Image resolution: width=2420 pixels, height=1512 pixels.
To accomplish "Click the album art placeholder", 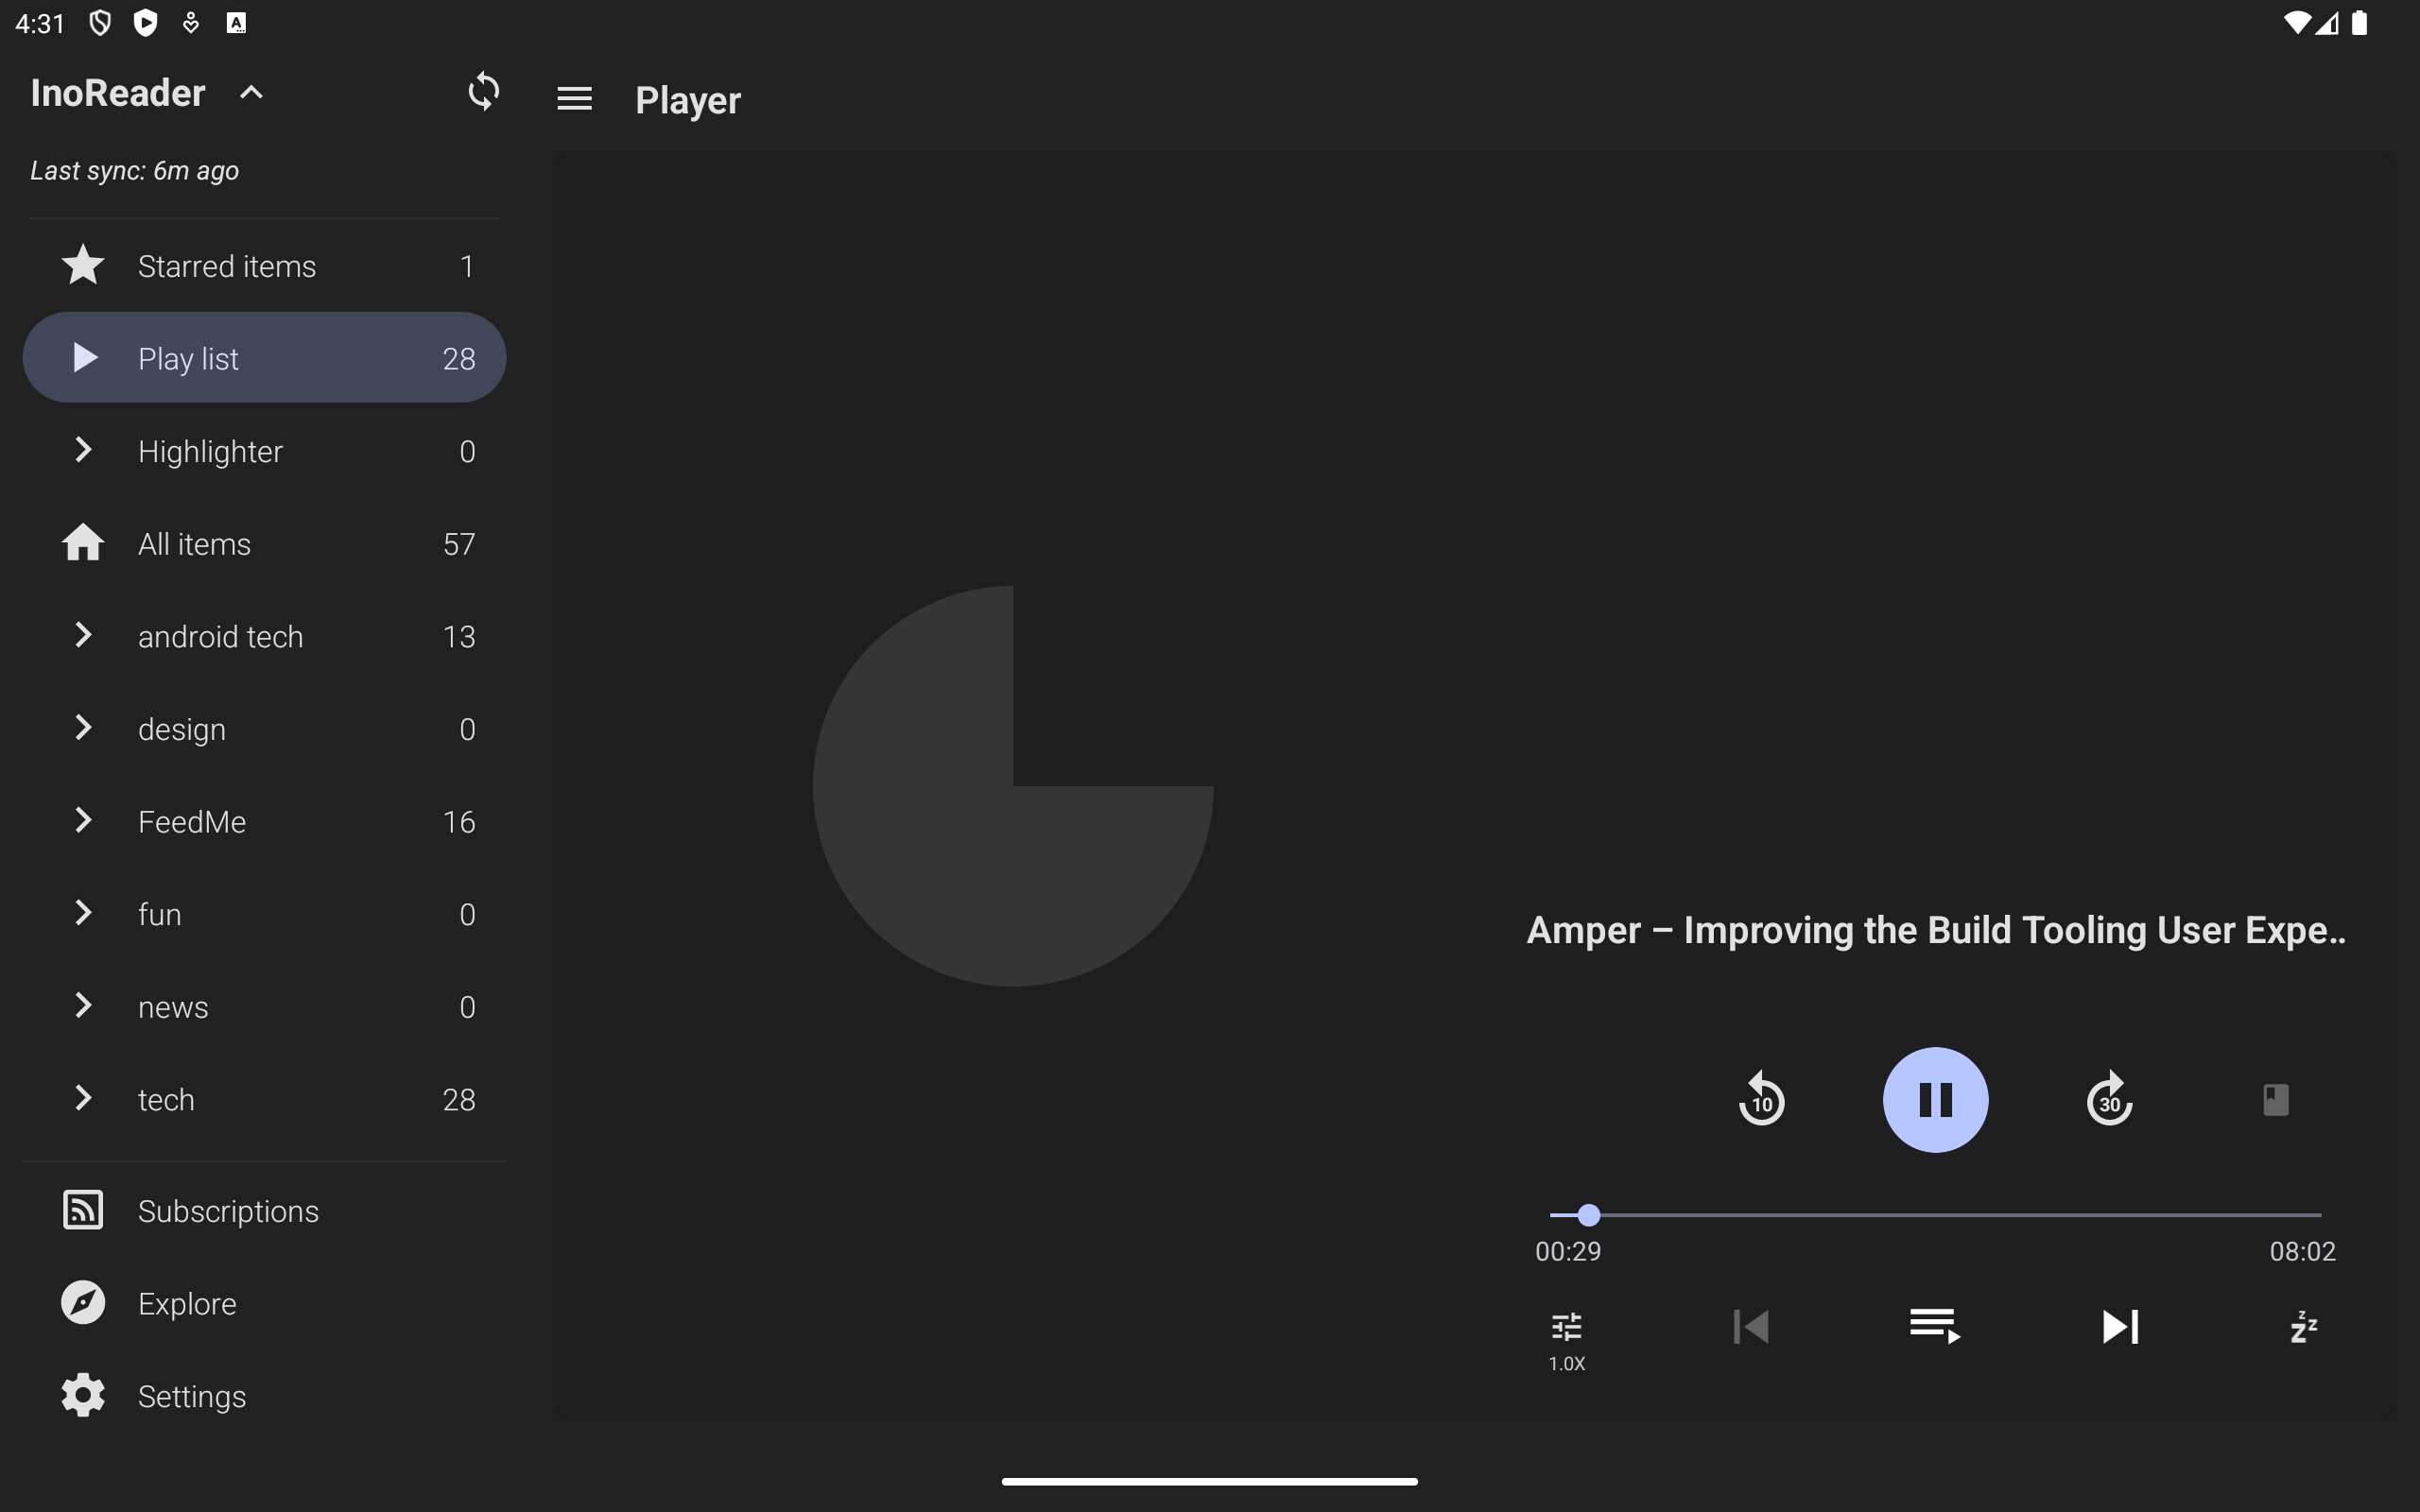I will (1013, 786).
